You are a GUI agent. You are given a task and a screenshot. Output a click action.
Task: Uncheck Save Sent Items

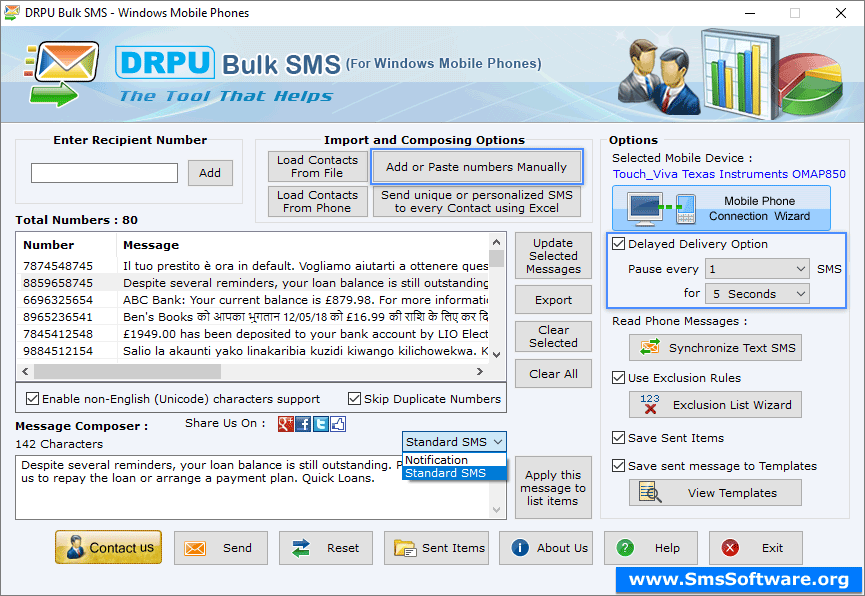[x=618, y=438]
